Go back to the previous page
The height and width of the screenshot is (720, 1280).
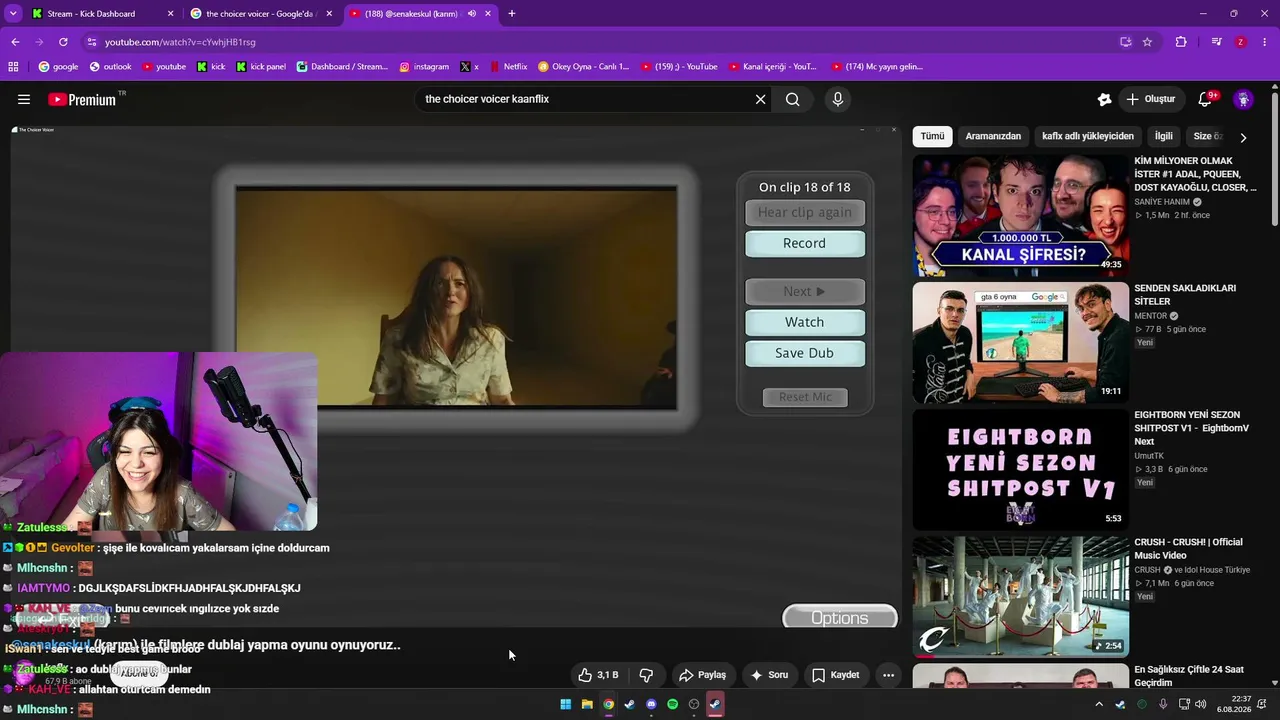click(15, 42)
